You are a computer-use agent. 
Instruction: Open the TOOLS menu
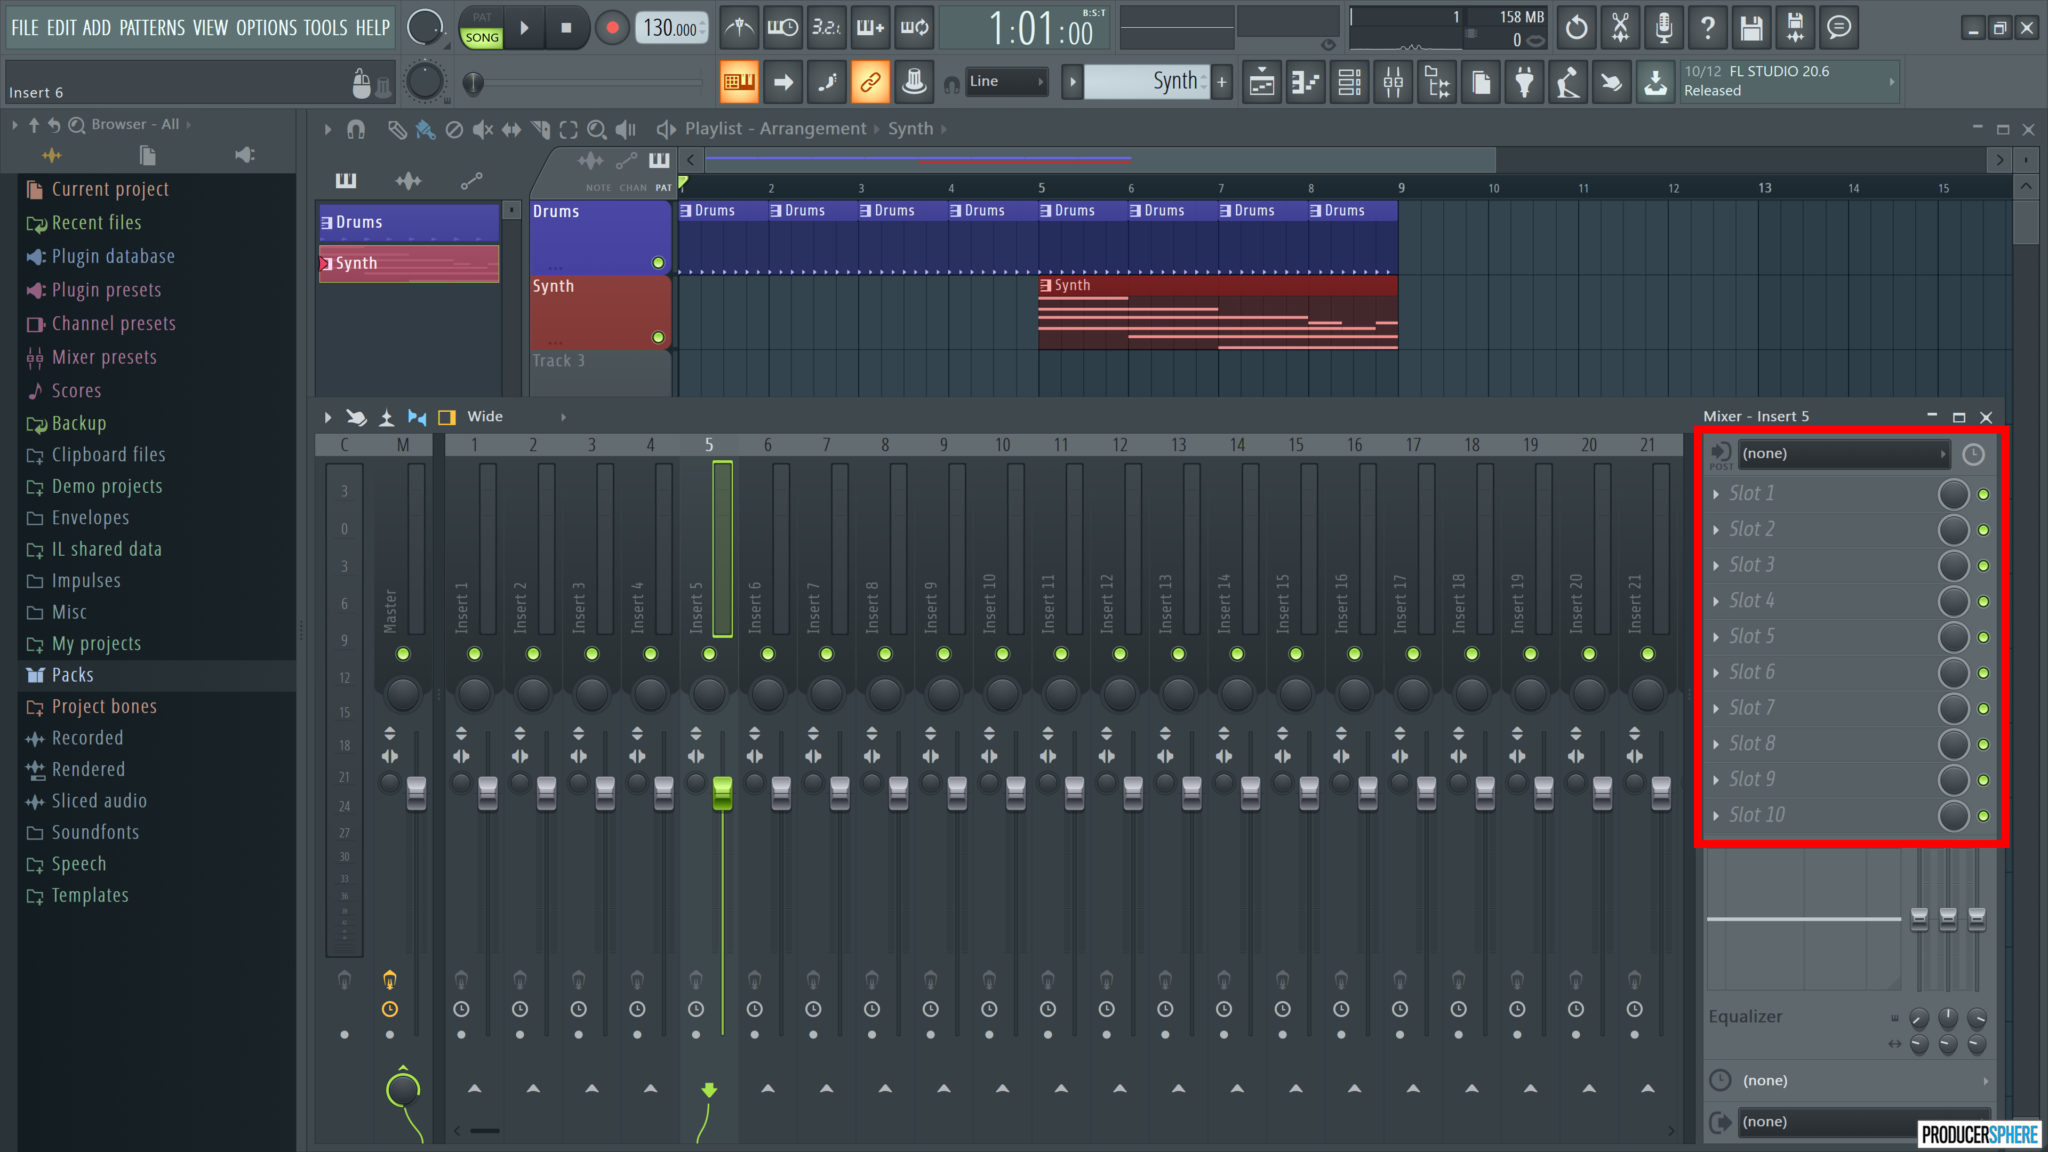click(326, 28)
